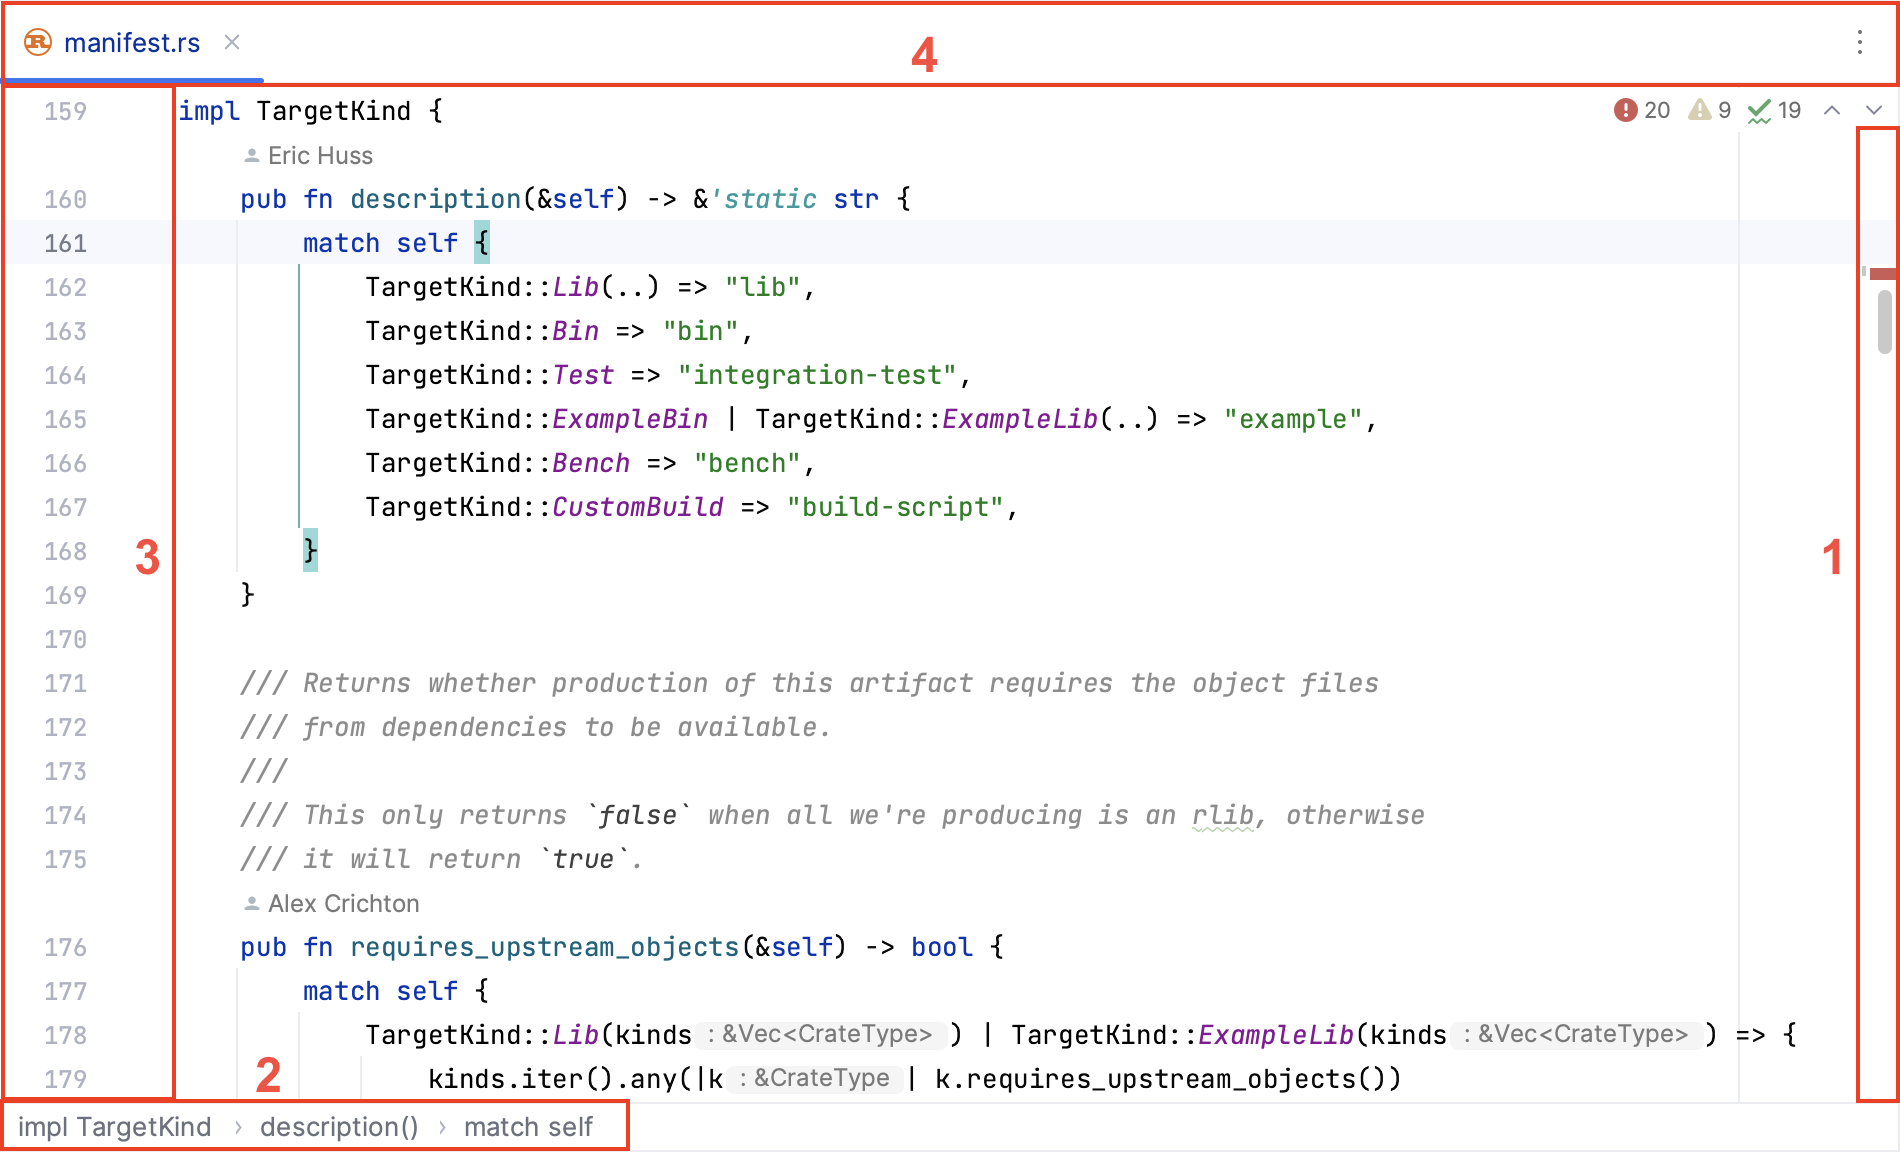Screen dimensions: 1900x1152
Task: Click the 'CustomBuild' enum variant
Action: [x=638, y=507]
